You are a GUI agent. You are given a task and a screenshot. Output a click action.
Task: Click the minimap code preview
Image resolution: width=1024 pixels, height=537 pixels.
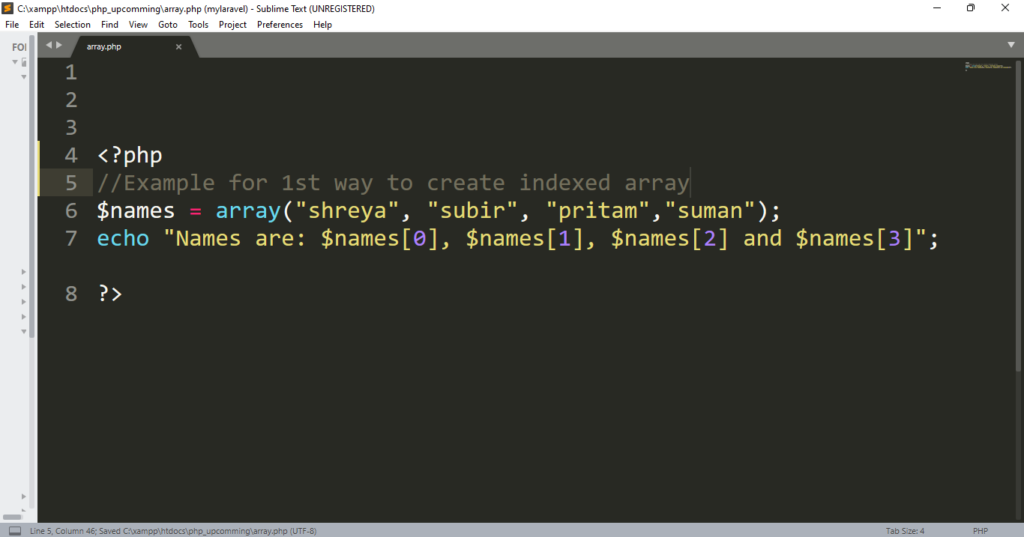pyautogui.click(x=983, y=67)
